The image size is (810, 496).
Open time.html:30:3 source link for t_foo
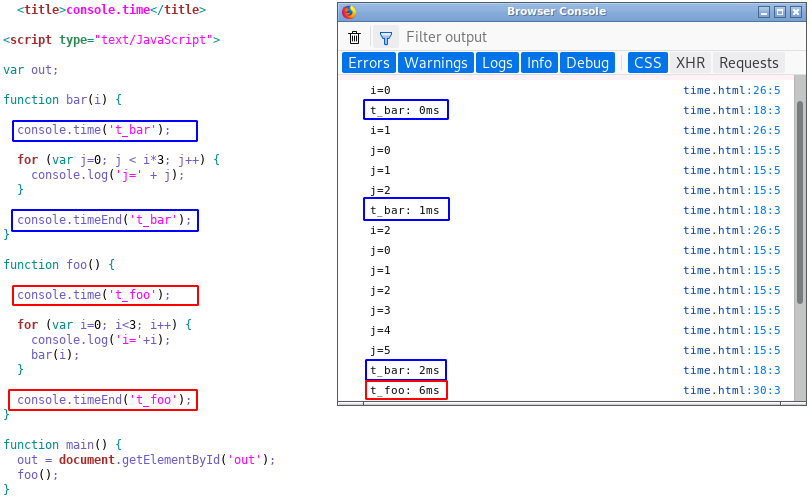[x=731, y=390]
